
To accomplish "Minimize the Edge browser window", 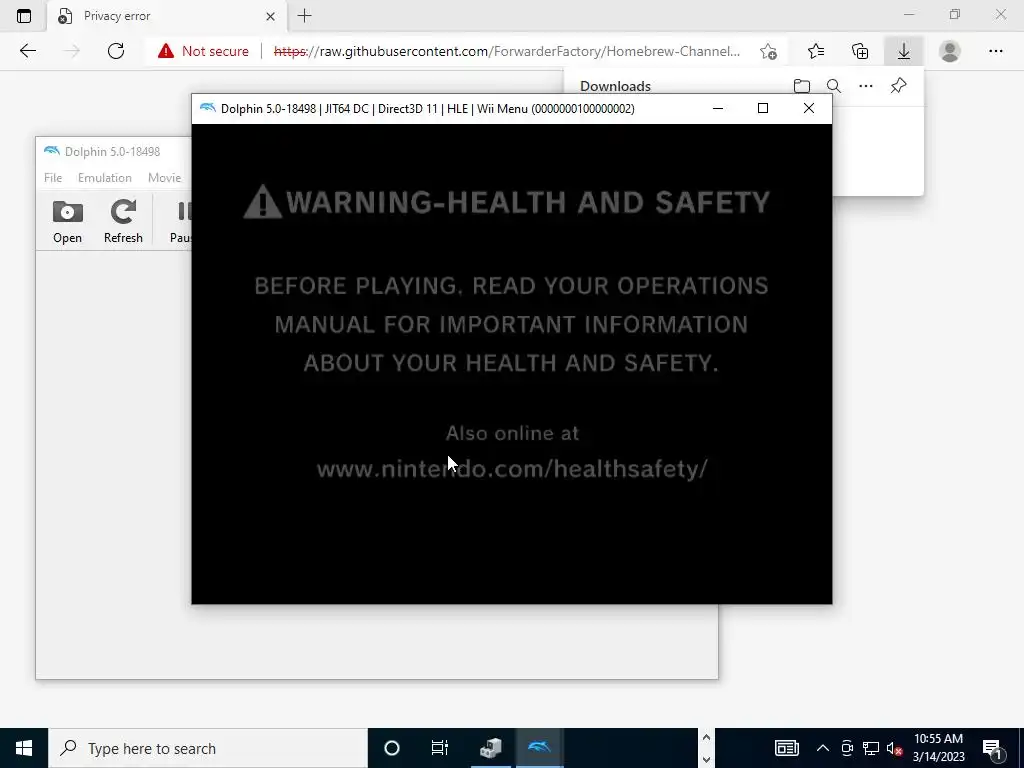I will click(x=909, y=14).
